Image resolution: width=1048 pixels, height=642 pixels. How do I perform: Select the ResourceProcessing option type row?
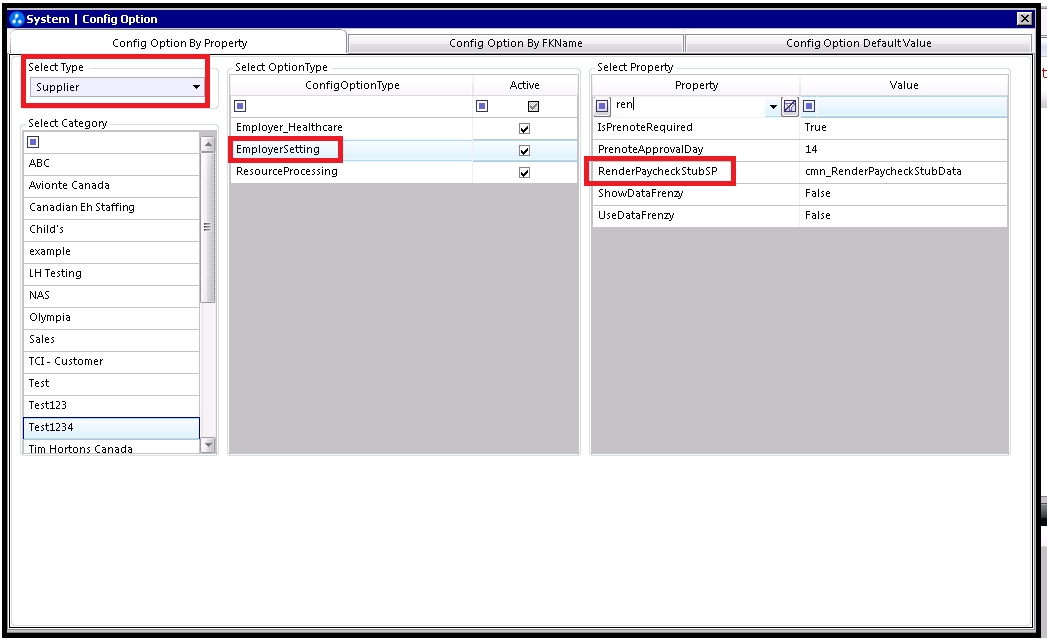[404, 172]
